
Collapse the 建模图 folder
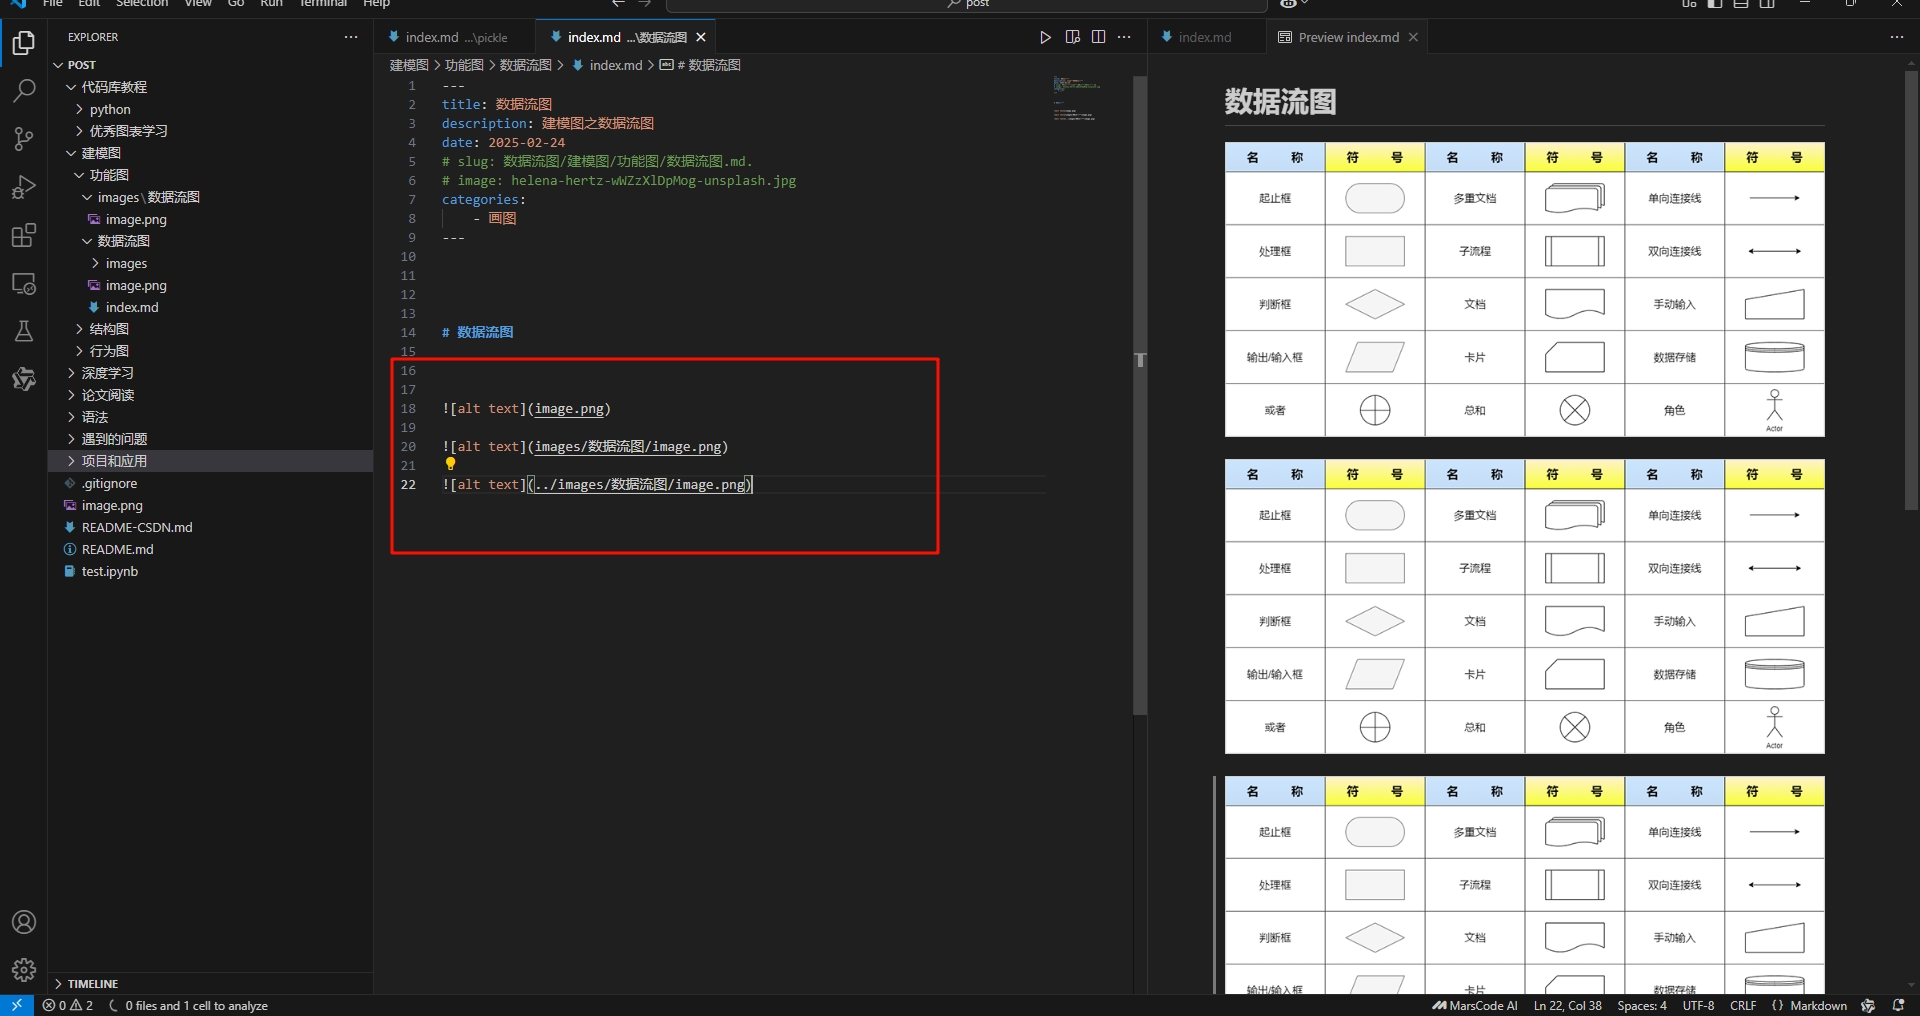[101, 153]
